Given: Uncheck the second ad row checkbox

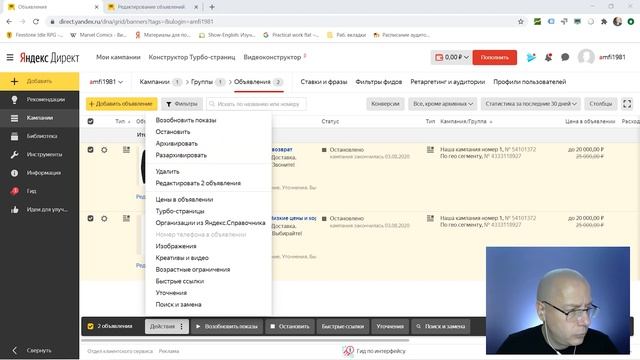Looking at the screenshot, I should [91, 218].
